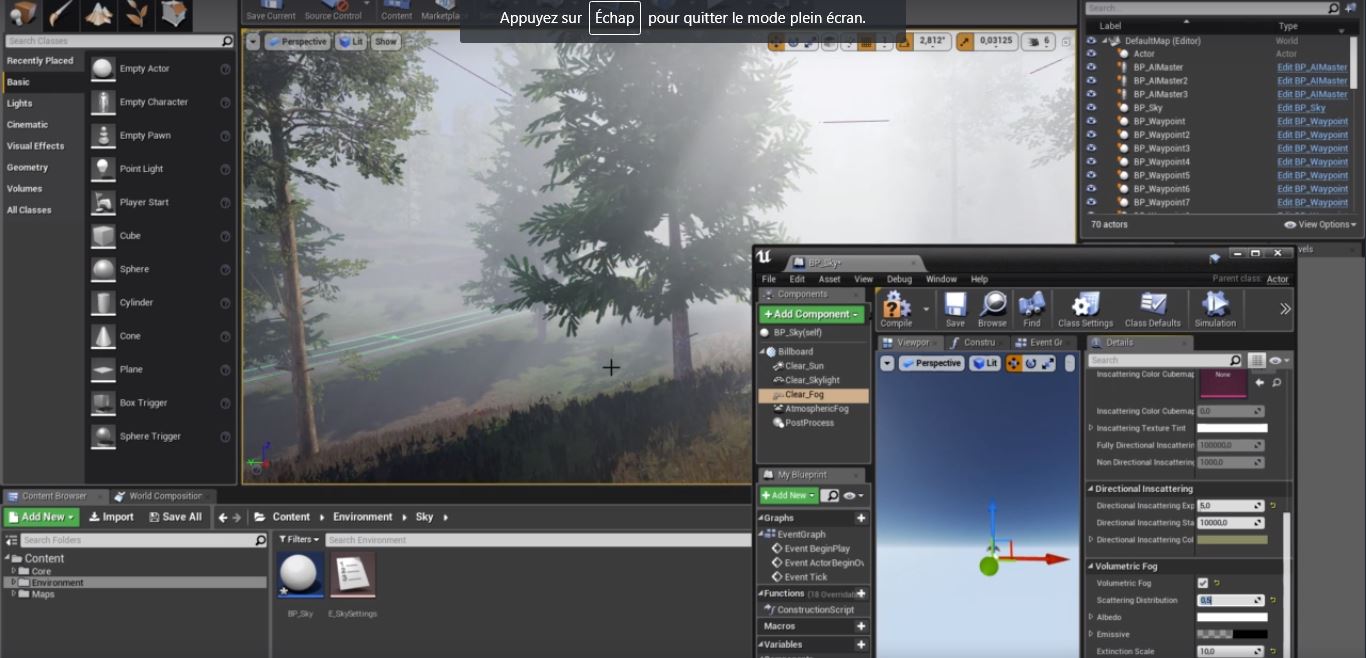Switch to the World Composition tab
This screenshot has width=1366, height=658.
click(158, 496)
